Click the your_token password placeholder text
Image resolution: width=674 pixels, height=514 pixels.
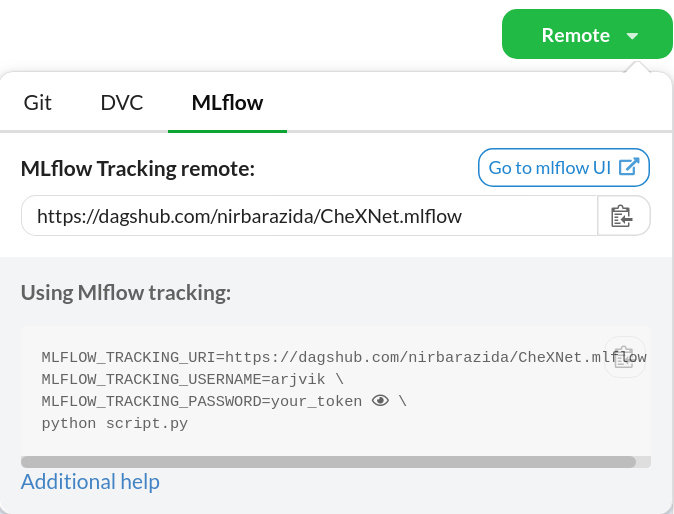point(316,401)
